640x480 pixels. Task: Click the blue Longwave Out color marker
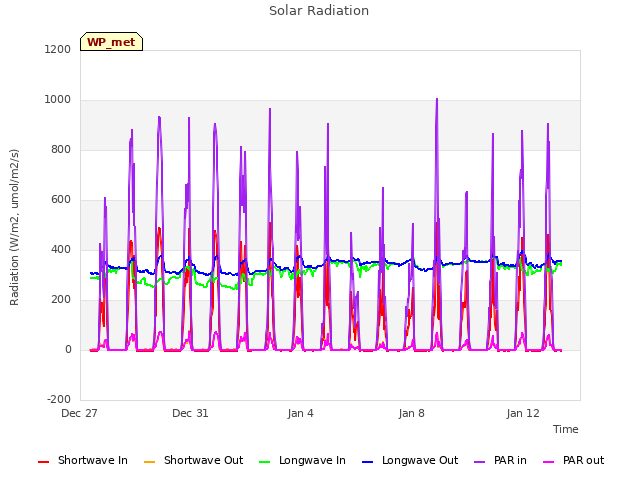(367, 462)
